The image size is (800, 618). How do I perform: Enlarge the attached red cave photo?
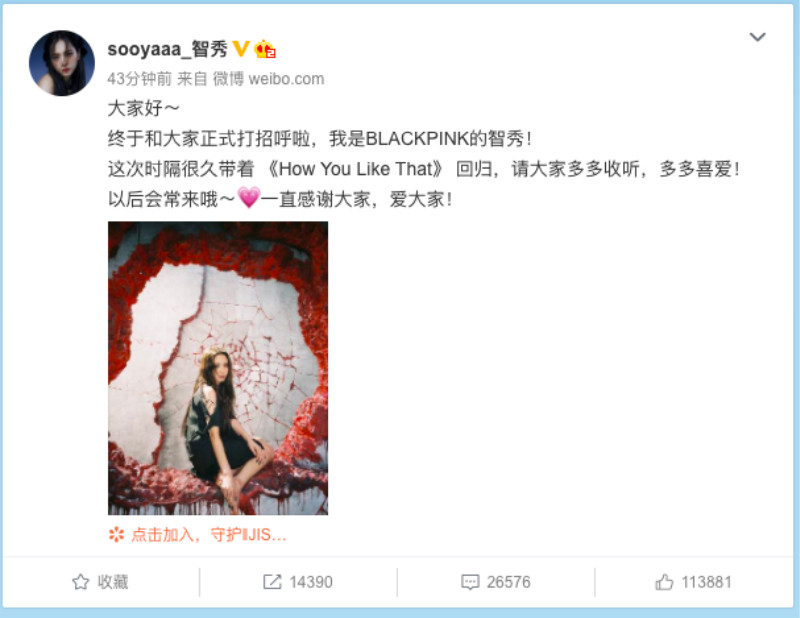[x=218, y=368]
